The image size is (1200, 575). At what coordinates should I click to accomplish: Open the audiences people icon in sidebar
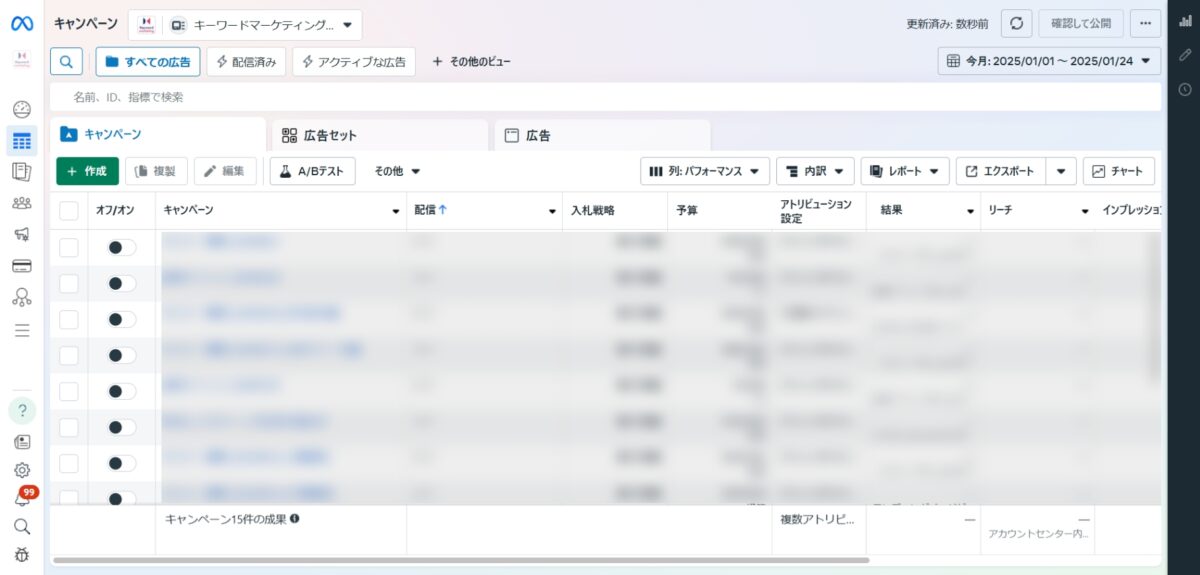(22, 203)
